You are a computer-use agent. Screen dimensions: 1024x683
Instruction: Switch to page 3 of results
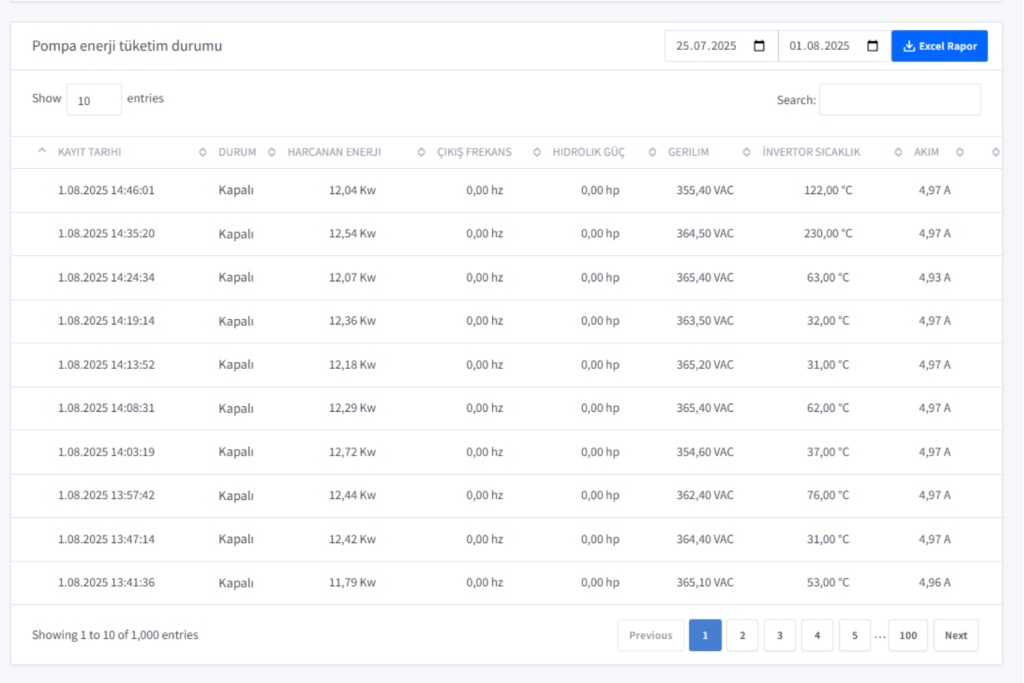779,635
